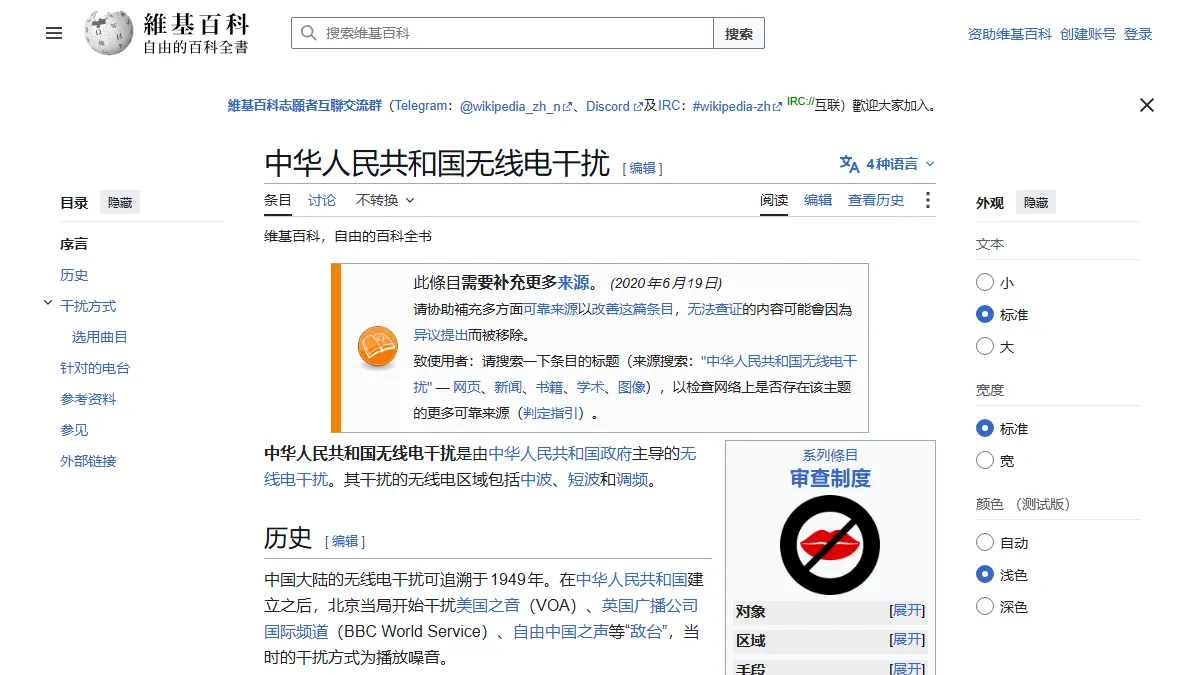This screenshot has width=1200, height=675.
Task: Open the 美国之音 link
Action: click(x=489, y=605)
